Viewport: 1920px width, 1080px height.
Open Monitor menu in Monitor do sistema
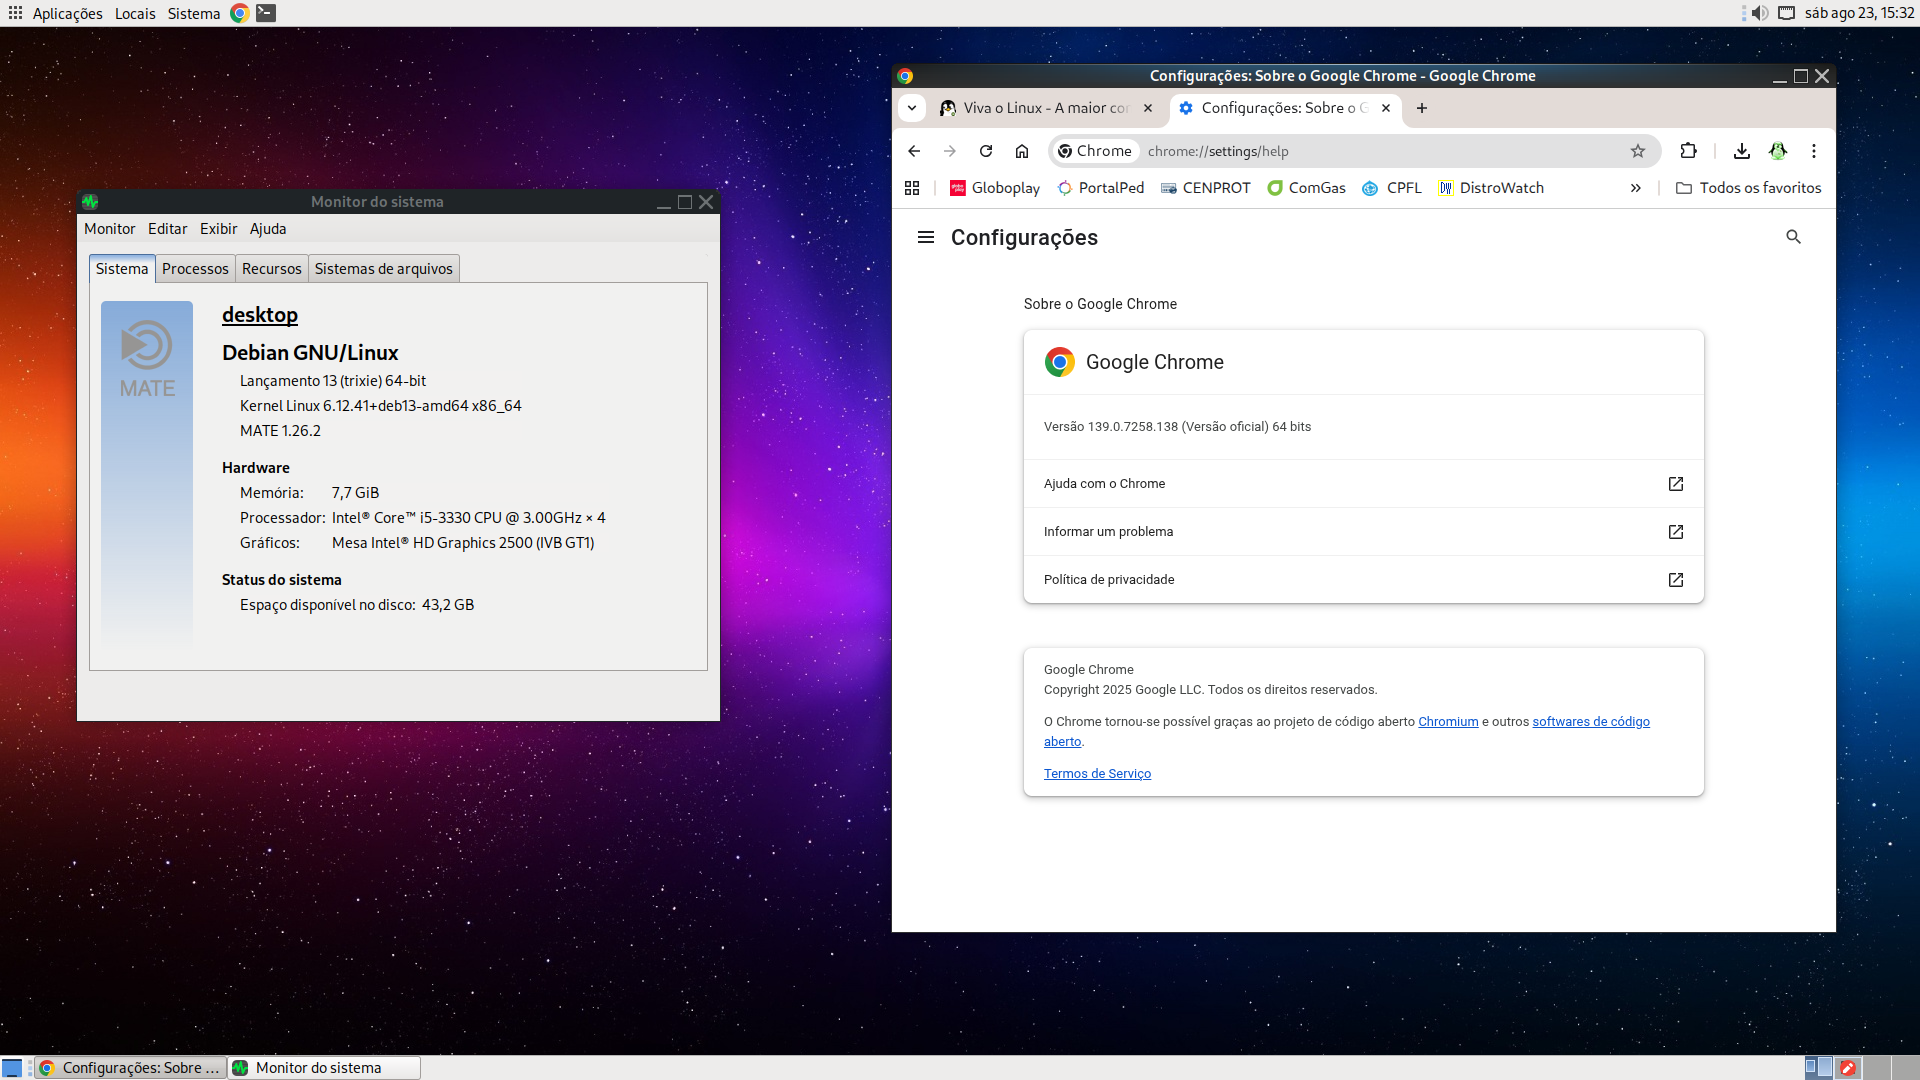pos(109,229)
